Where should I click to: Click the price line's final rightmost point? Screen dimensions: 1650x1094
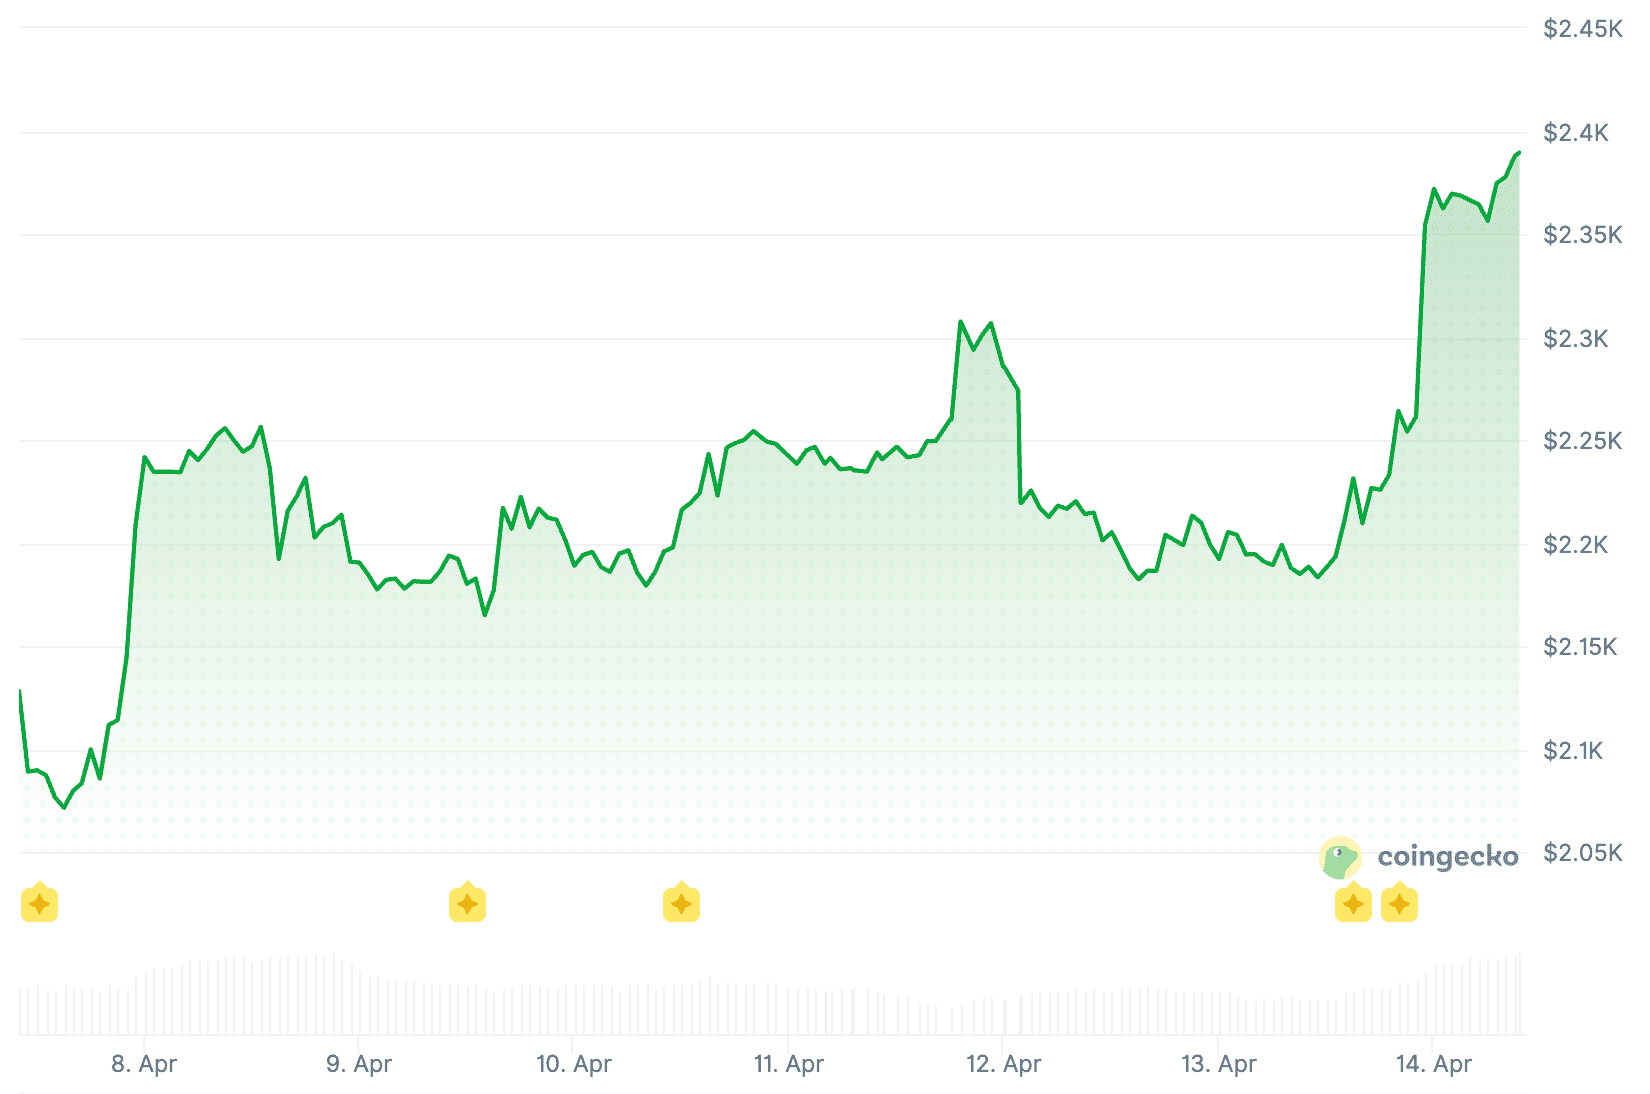tap(1518, 153)
